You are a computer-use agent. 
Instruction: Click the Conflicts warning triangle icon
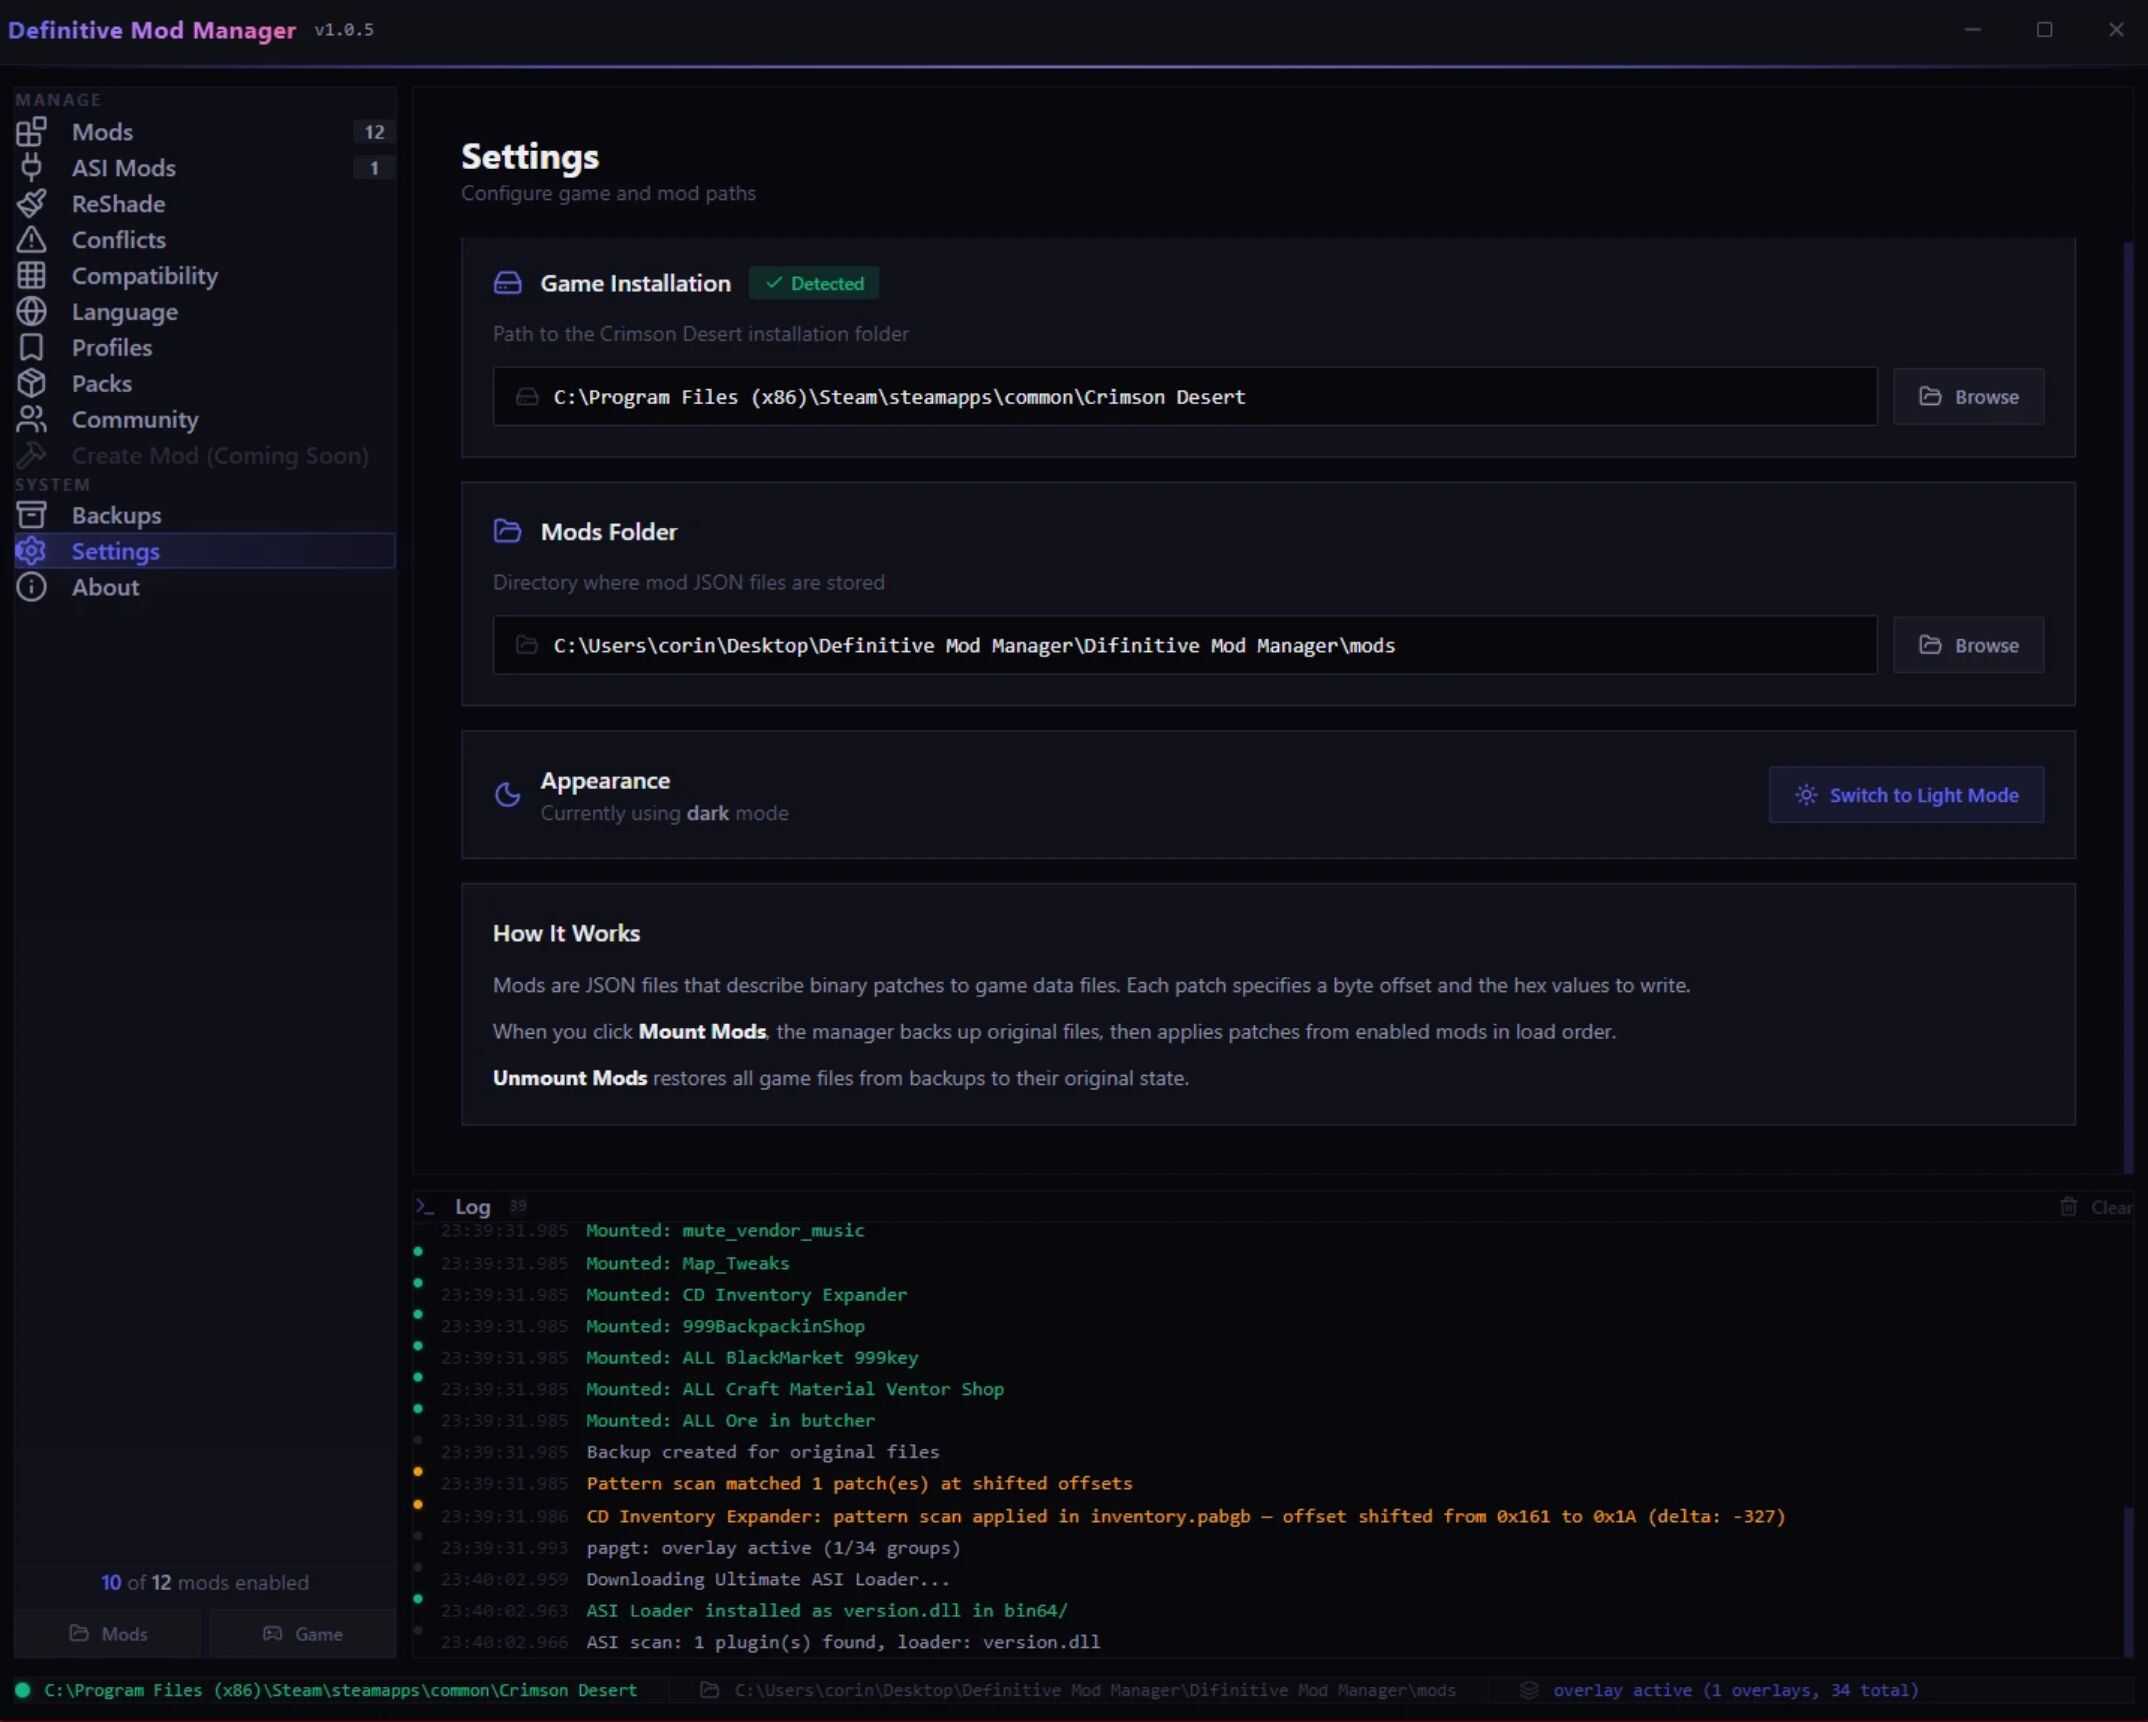31,239
